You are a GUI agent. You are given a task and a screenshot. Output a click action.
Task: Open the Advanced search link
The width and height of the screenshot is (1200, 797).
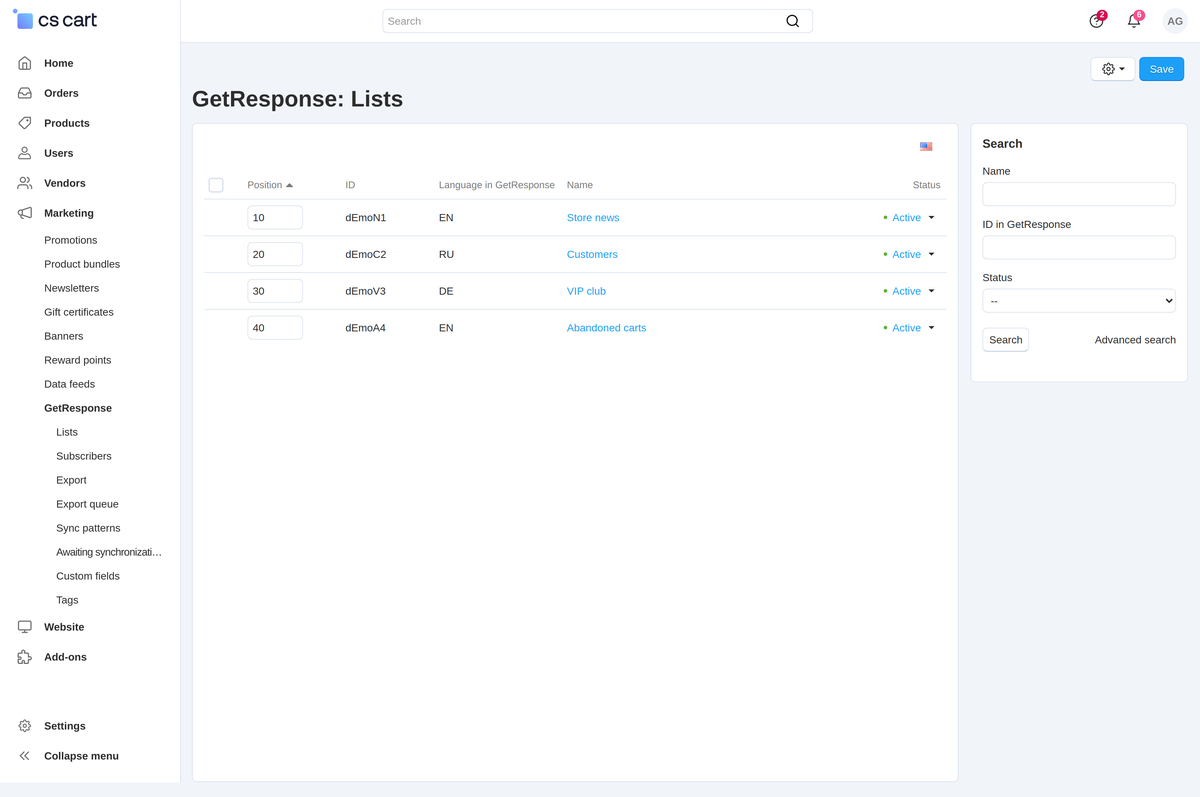(1135, 340)
